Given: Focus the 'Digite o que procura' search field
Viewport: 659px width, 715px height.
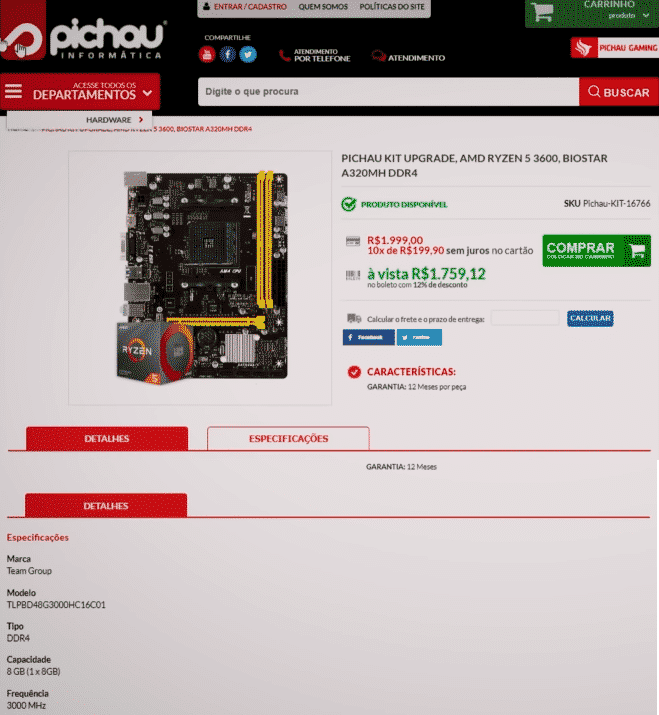Looking at the screenshot, I should pyautogui.click(x=389, y=92).
